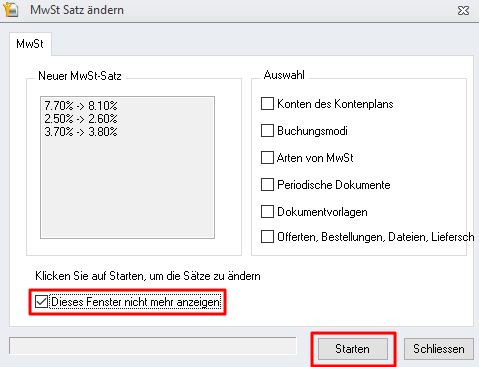Screen dimensions: 479x367
Task: Click the Starten button
Action: 353,349
